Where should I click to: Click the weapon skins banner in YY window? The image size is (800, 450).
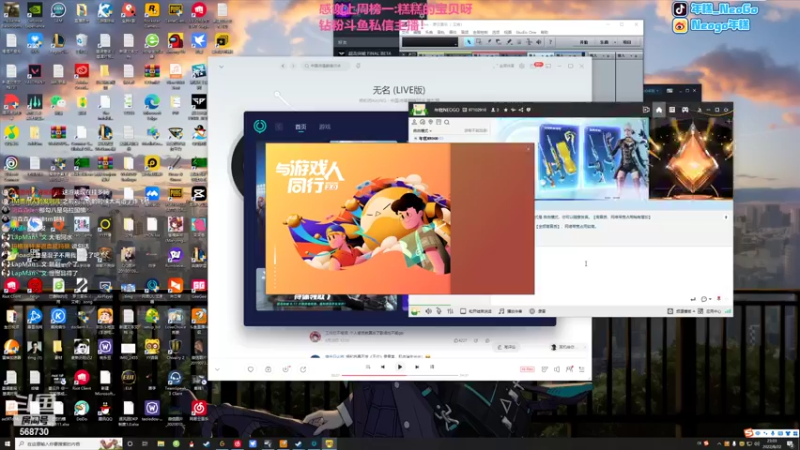(594, 159)
